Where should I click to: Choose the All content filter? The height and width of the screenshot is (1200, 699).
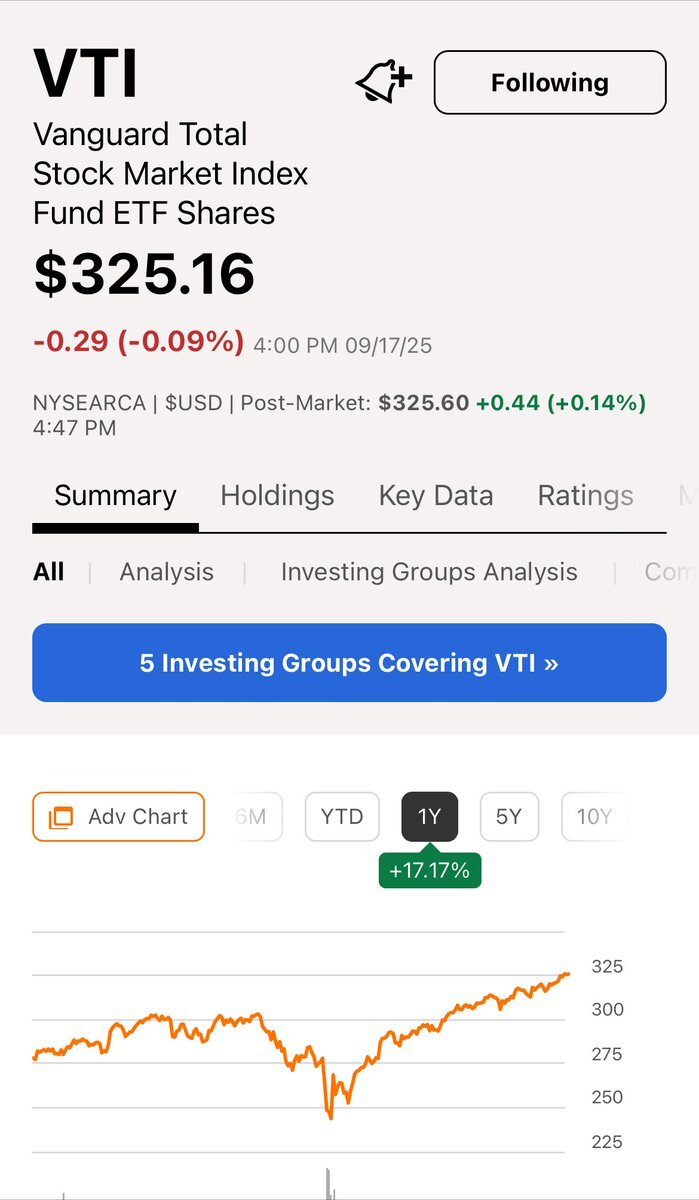(48, 572)
